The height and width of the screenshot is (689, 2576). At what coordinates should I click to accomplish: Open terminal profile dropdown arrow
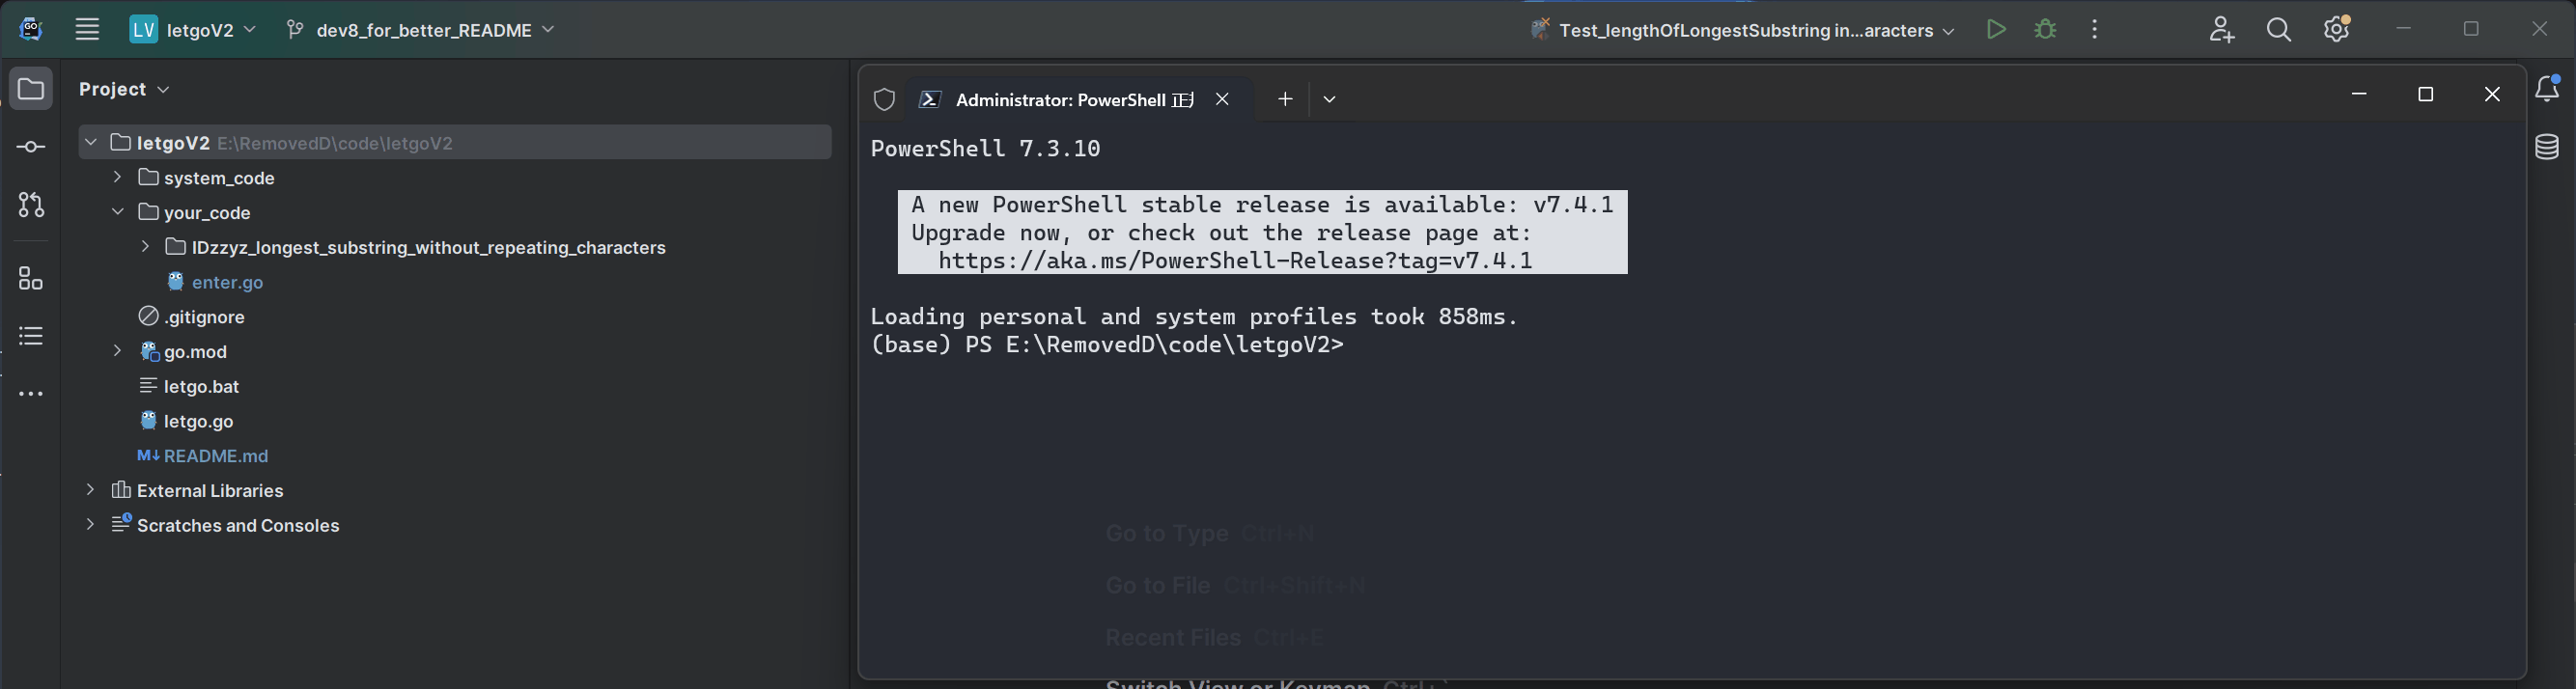pos(1329,99)
